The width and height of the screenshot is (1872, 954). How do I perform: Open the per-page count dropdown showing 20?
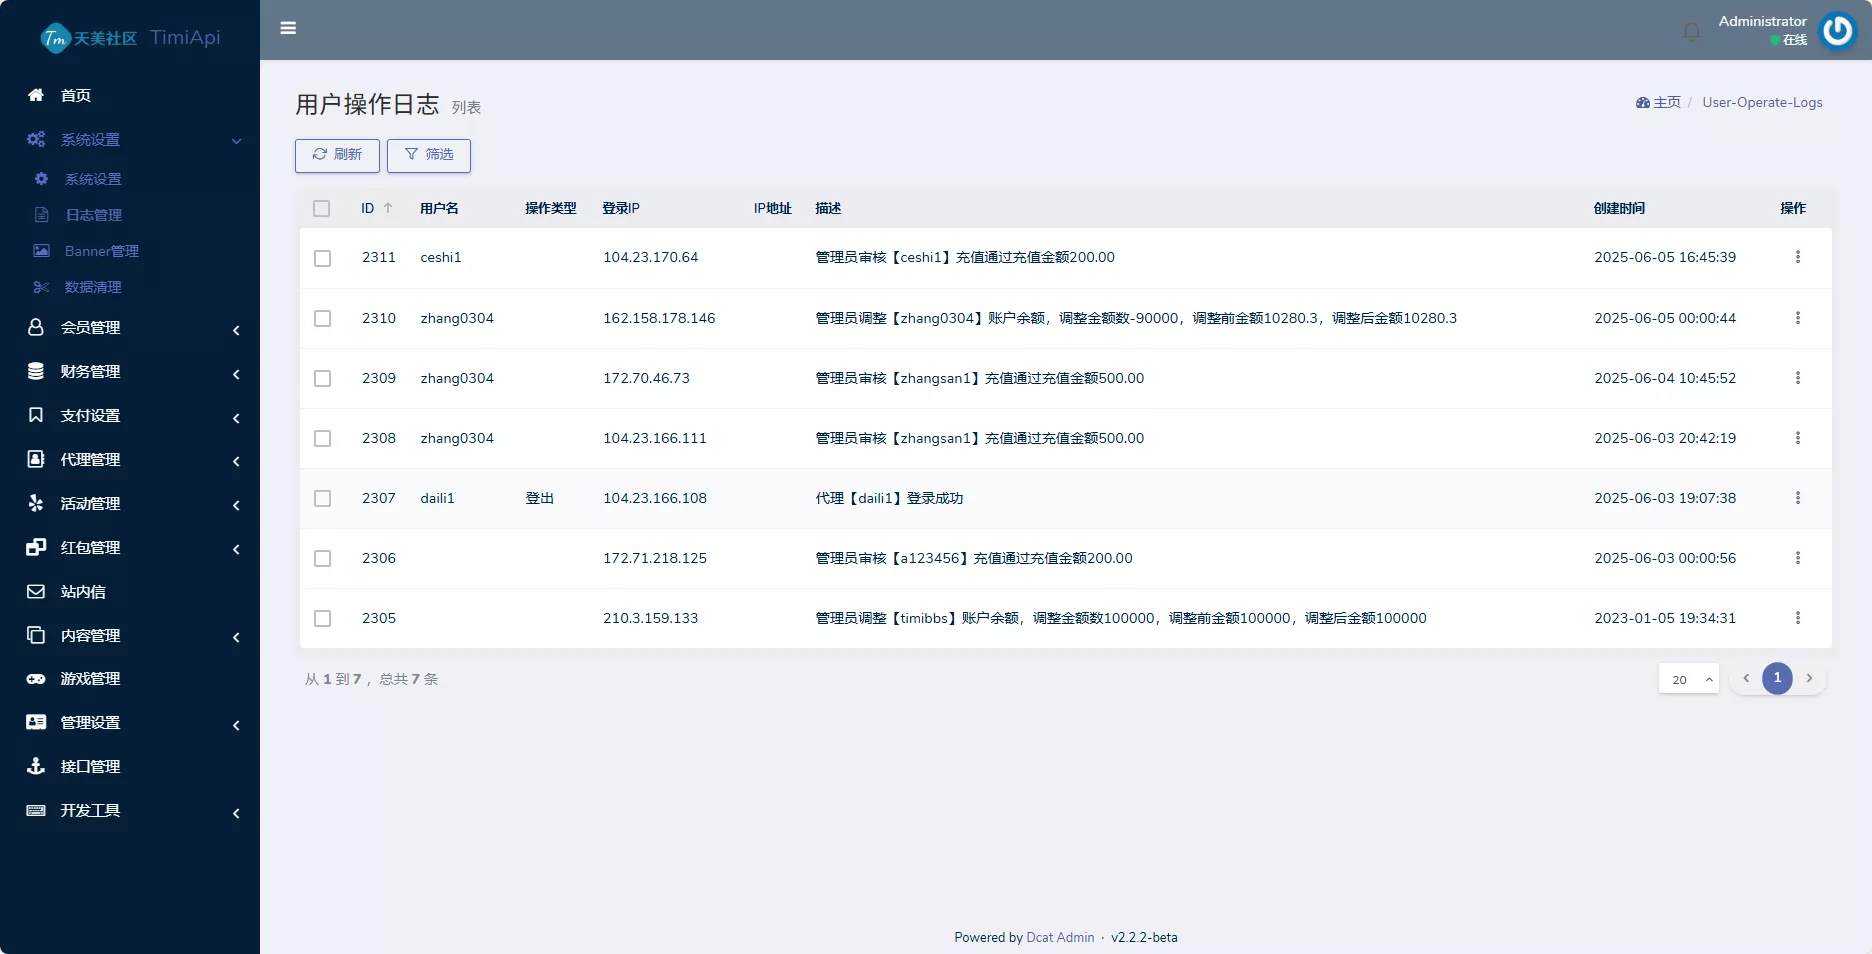pyautogui.click(x=1688, y=679)
